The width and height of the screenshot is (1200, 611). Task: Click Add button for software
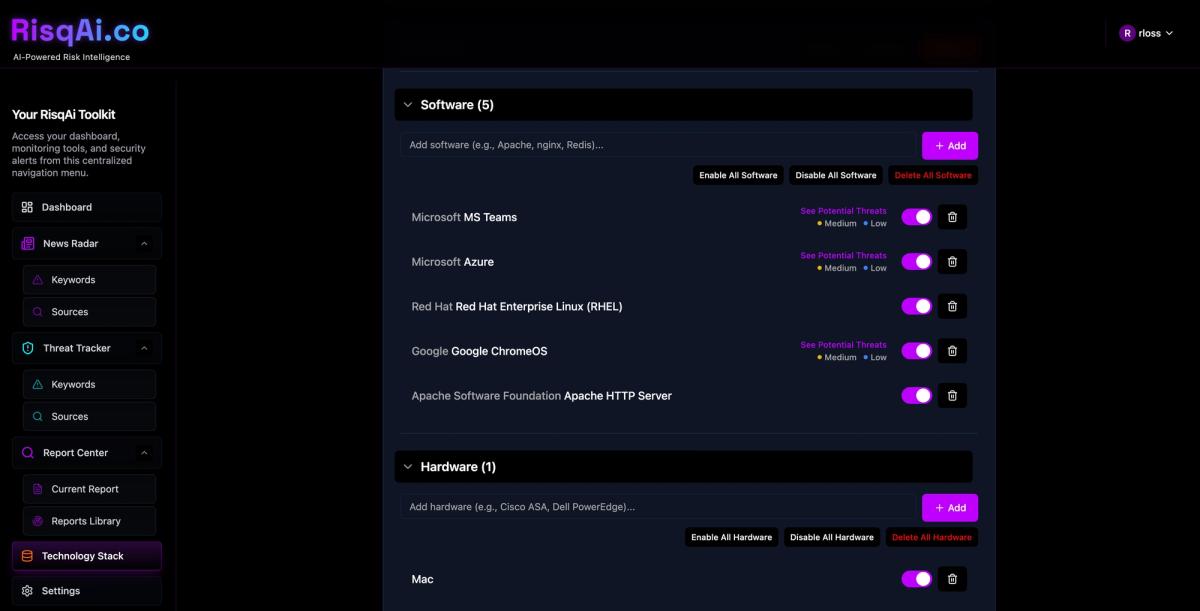tap(950, 145)
